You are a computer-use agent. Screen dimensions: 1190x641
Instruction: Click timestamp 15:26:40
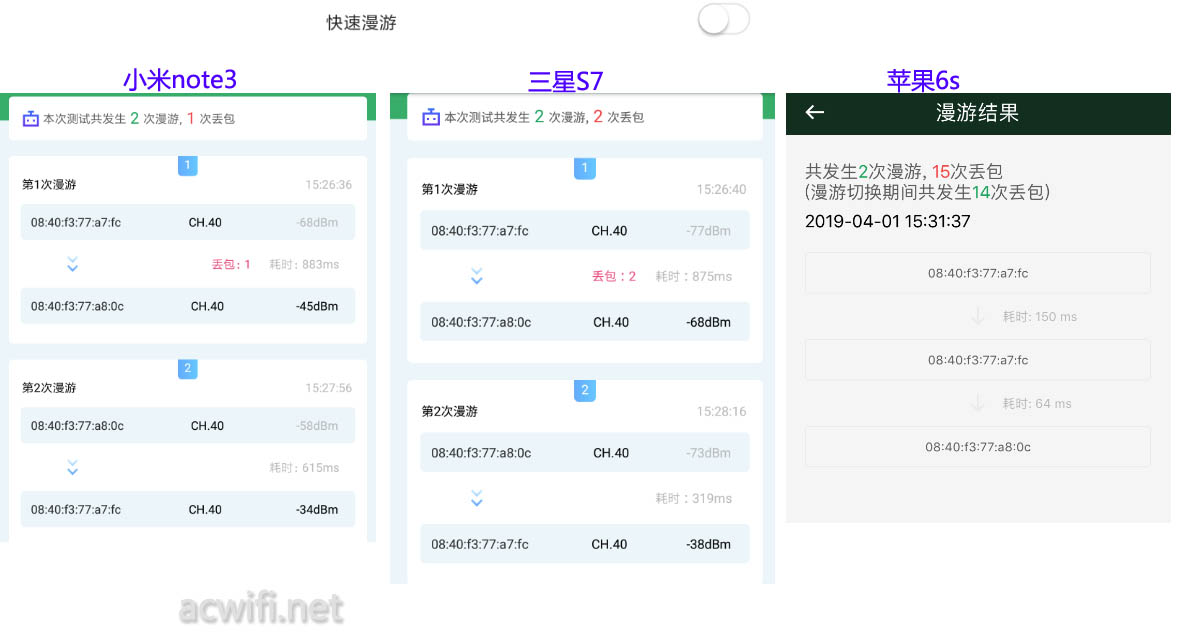click(721, 189)
